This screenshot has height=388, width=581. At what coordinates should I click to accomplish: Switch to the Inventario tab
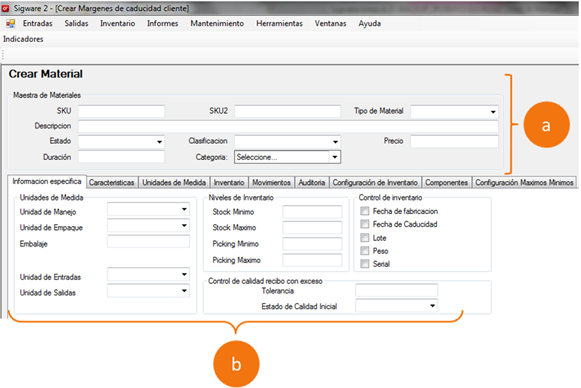click(x=229, y=182)
